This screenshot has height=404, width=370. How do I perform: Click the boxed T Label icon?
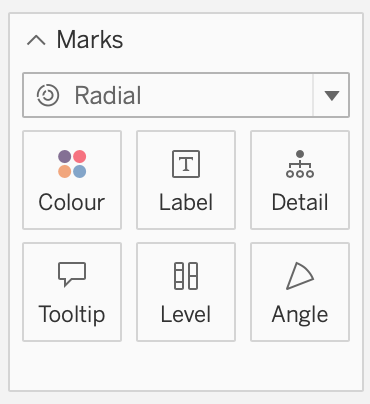point(186,164)
